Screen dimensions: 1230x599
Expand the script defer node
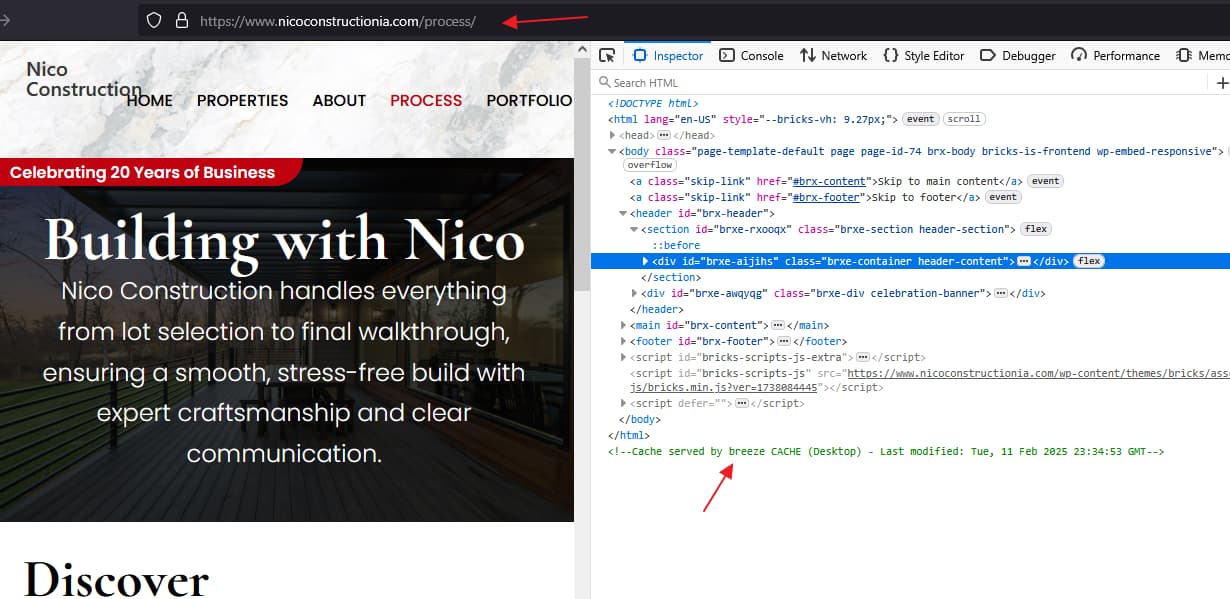[x=624, y=403]
